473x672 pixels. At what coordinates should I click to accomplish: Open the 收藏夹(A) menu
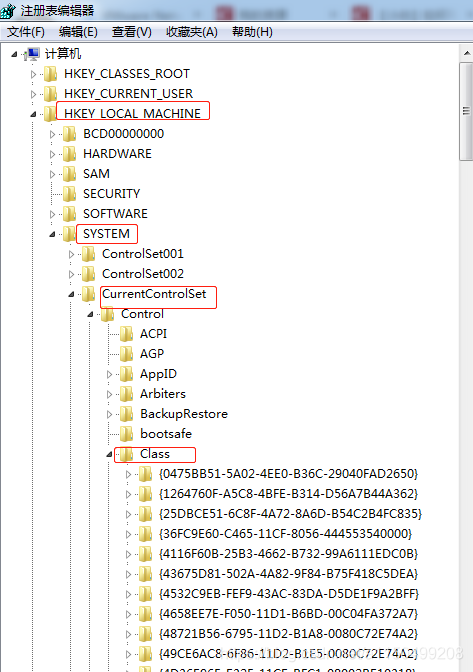pos(192,32)
